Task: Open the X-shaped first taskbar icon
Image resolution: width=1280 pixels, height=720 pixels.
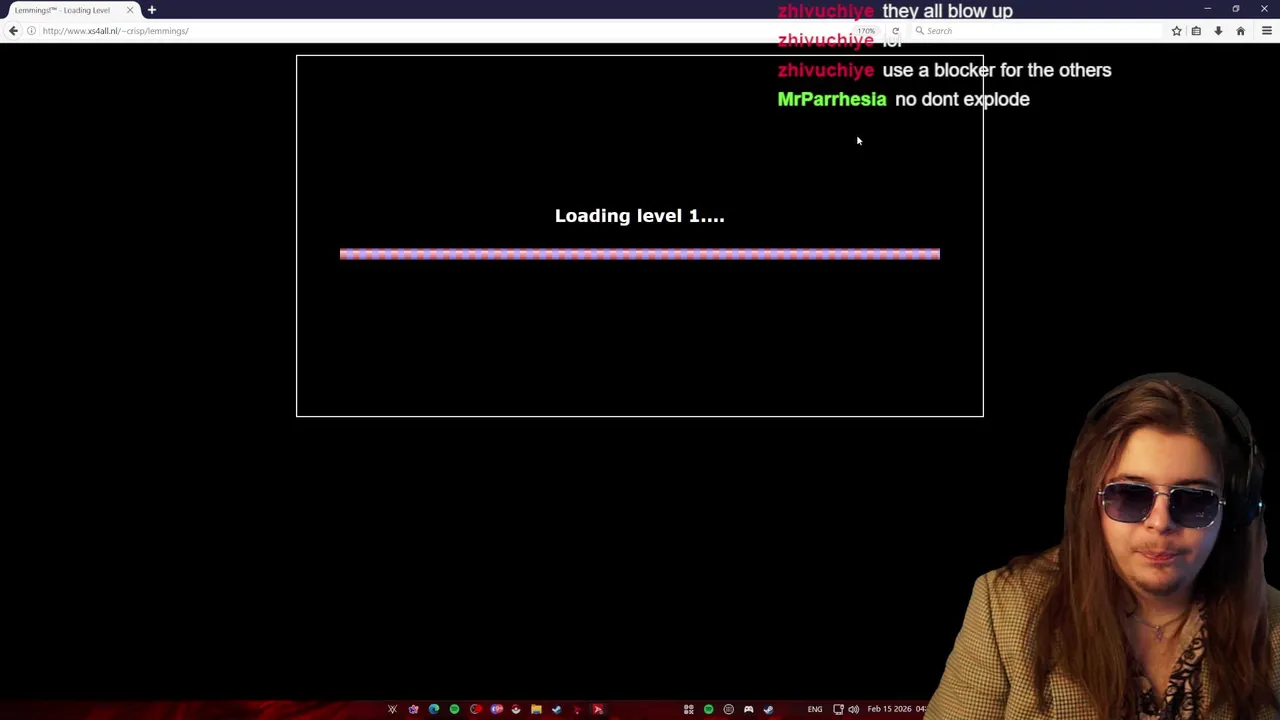Action: click(x=392, y=709)
